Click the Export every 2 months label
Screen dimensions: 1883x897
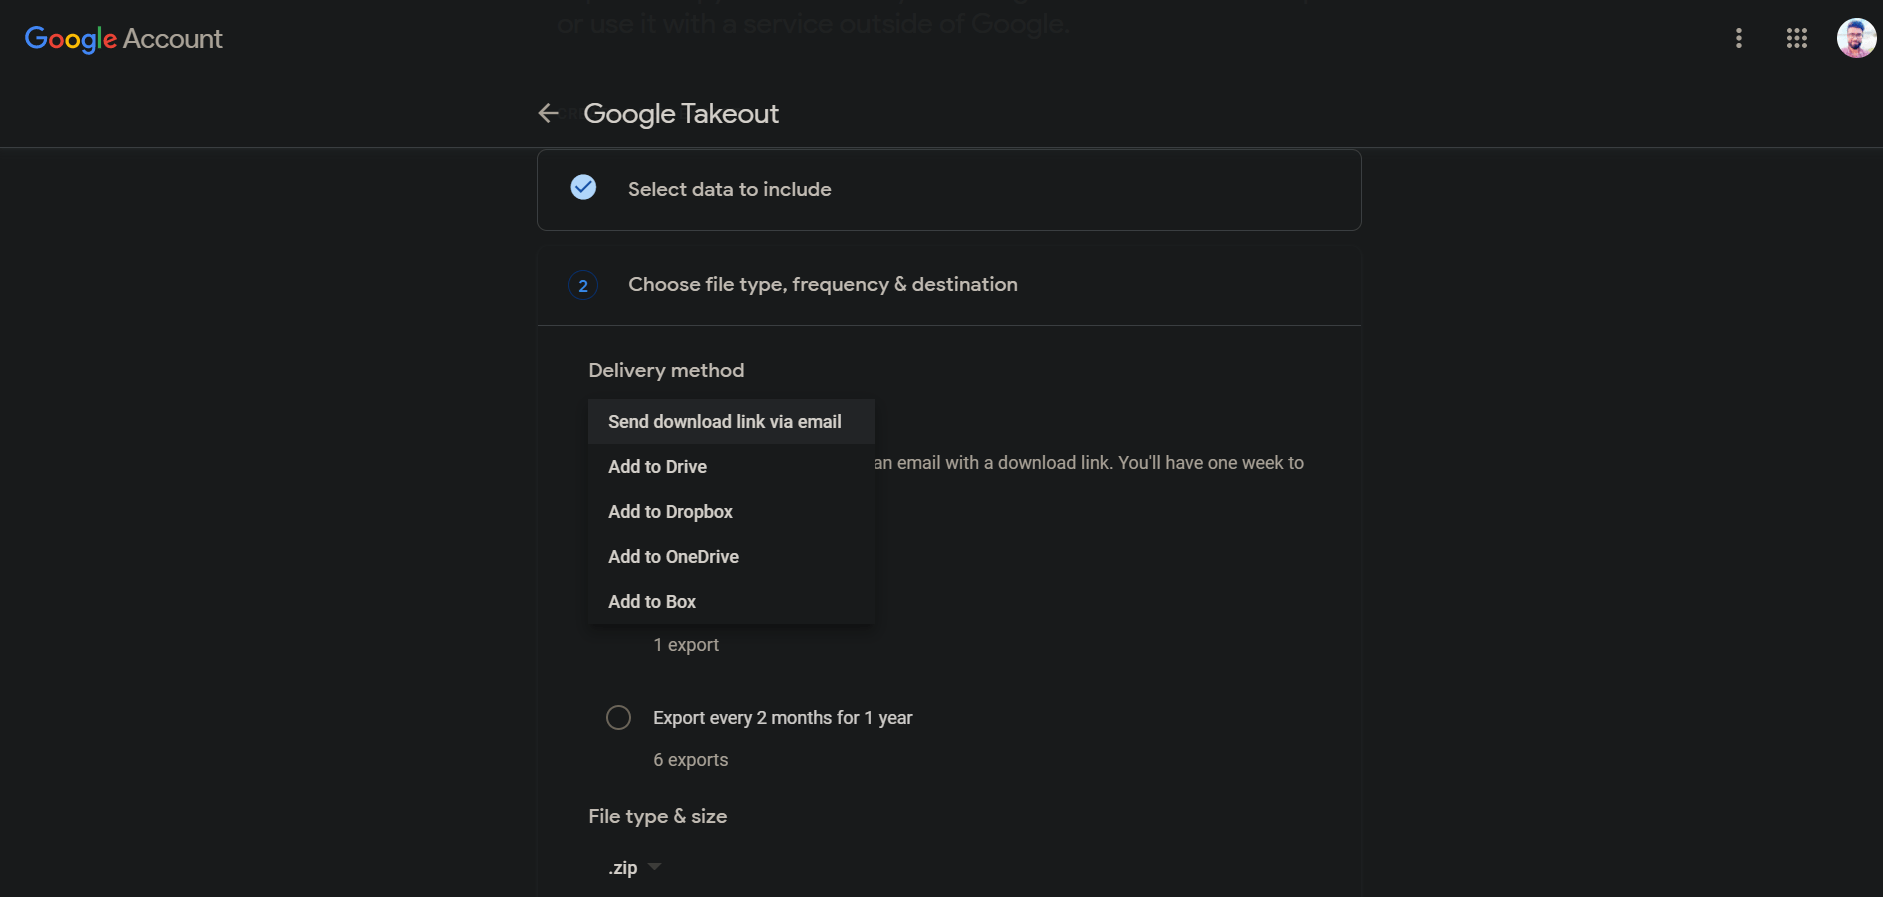coord(783,718)
